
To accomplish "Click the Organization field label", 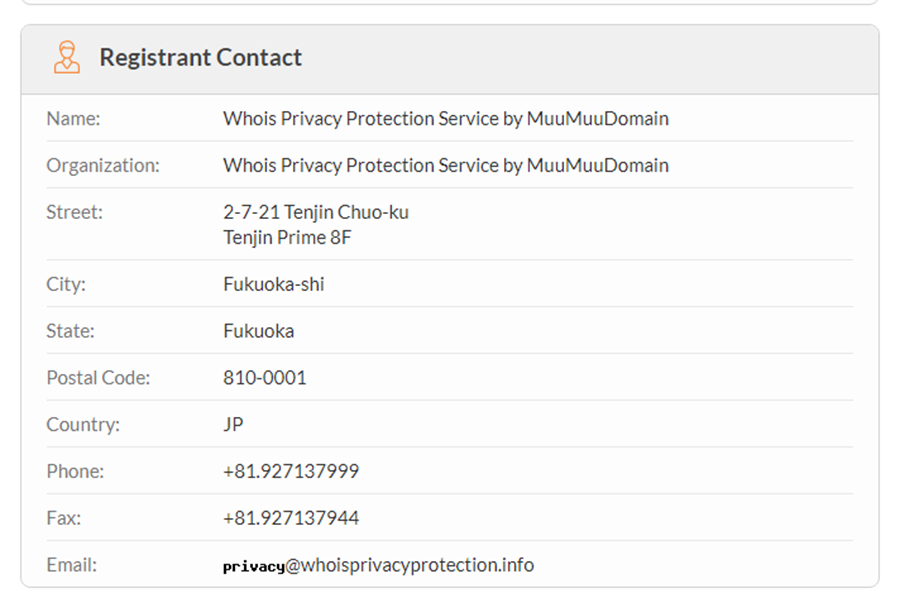I will pos(103,165).
